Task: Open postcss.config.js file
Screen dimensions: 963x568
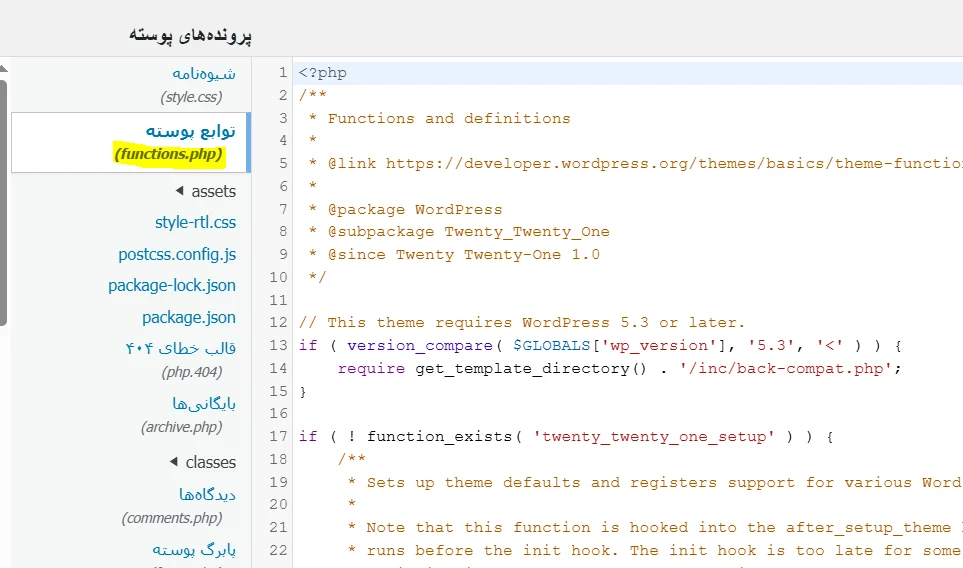Action: (177, 254)
